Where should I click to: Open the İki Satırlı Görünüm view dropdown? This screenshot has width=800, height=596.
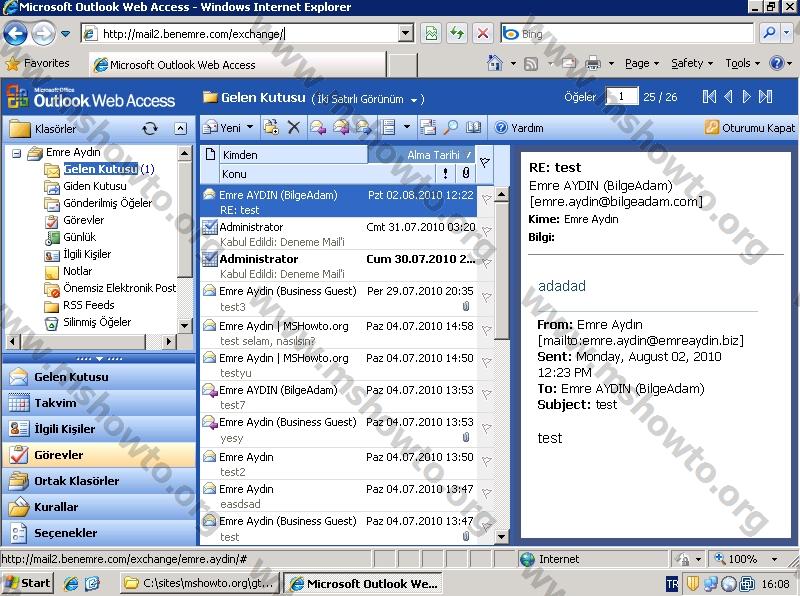click(x=367, y=99)
